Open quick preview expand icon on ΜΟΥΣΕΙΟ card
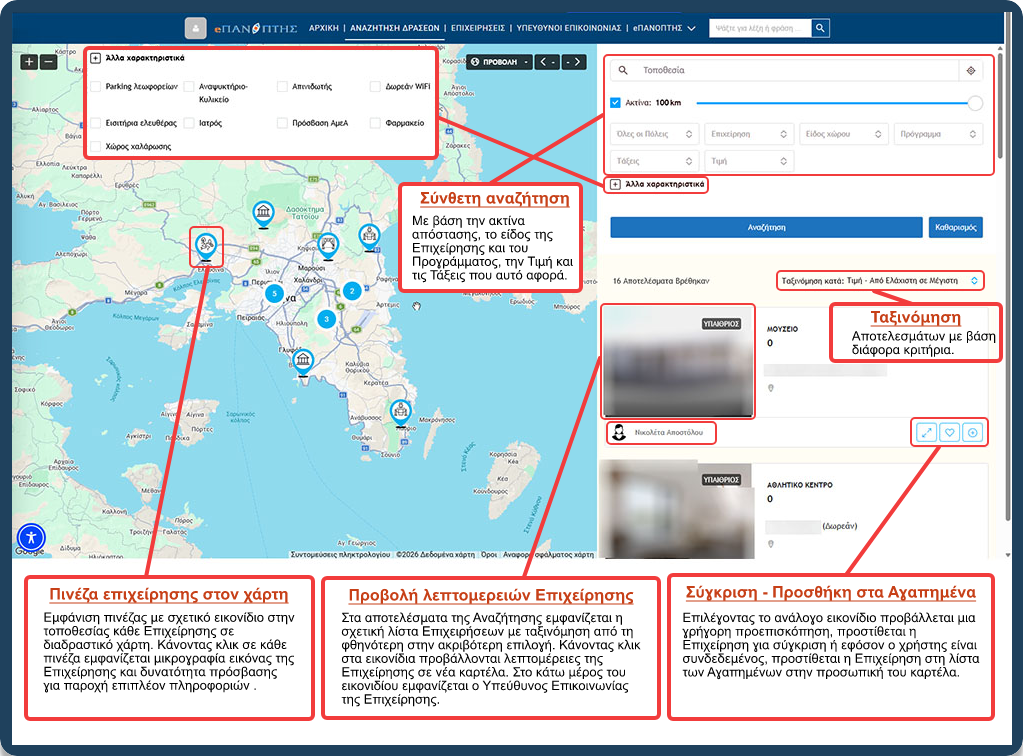 pos(926,432)
